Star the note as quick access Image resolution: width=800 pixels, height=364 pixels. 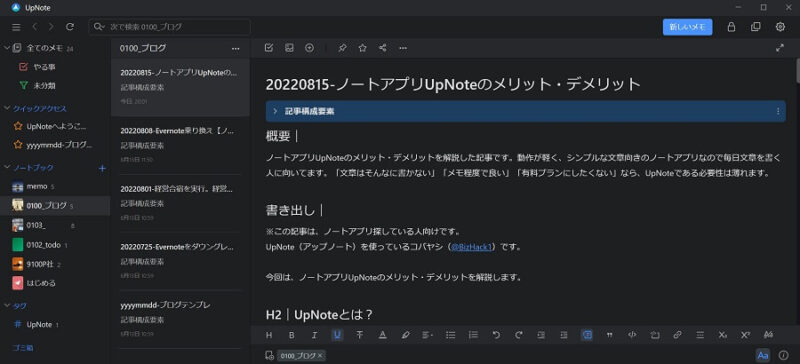pos(363,48)
